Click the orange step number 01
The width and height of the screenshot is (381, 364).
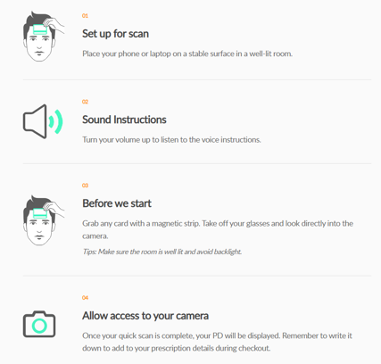(85, 16)
